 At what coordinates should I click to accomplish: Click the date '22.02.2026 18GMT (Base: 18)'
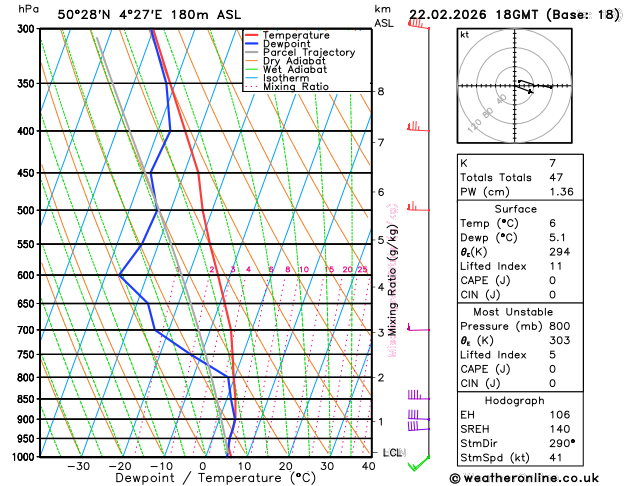(515, 15)
